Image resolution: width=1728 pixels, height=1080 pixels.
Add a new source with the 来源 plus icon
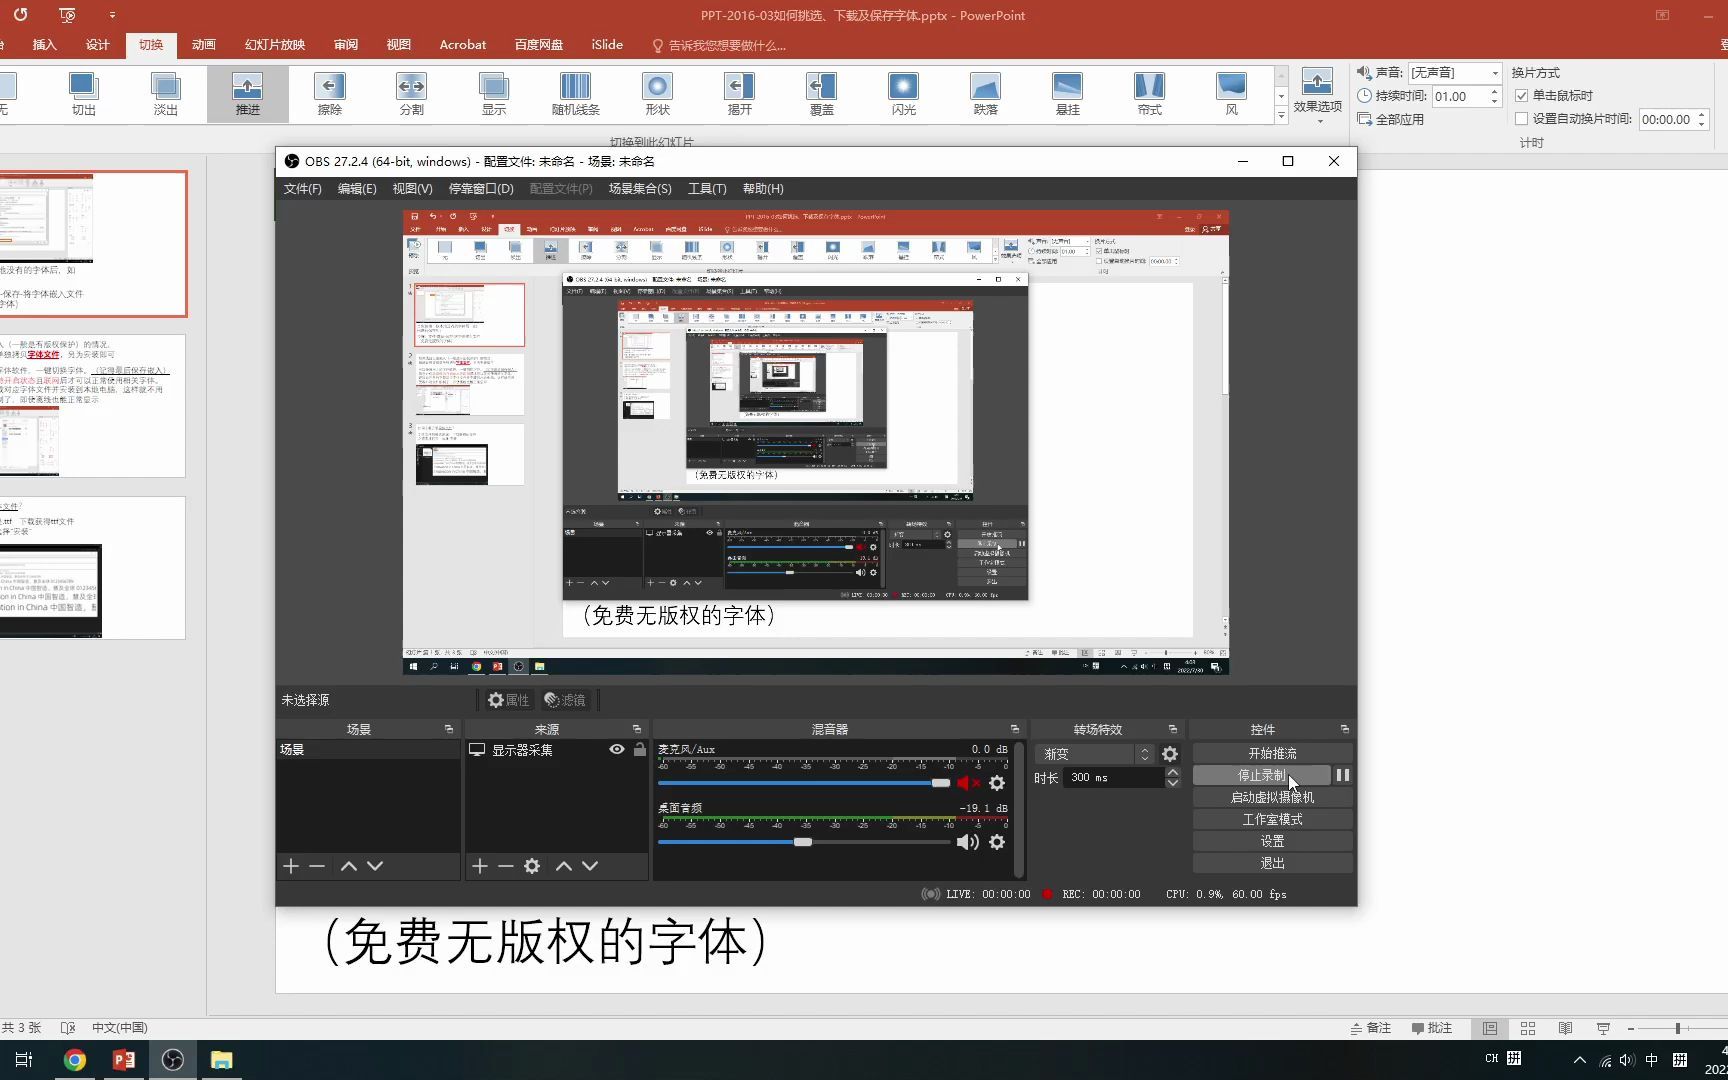pyautogui.click(x=480, y=866)
